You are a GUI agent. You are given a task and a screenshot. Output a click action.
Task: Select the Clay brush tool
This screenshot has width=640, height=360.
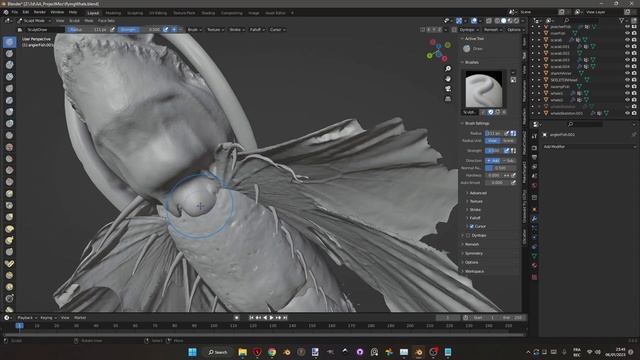click(9, 65)
